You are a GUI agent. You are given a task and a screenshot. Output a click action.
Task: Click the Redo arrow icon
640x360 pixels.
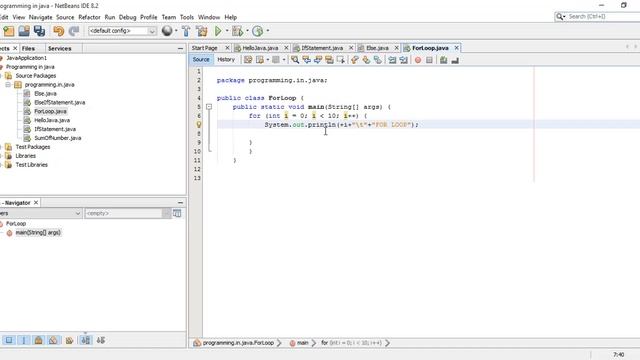pos(74,31)
